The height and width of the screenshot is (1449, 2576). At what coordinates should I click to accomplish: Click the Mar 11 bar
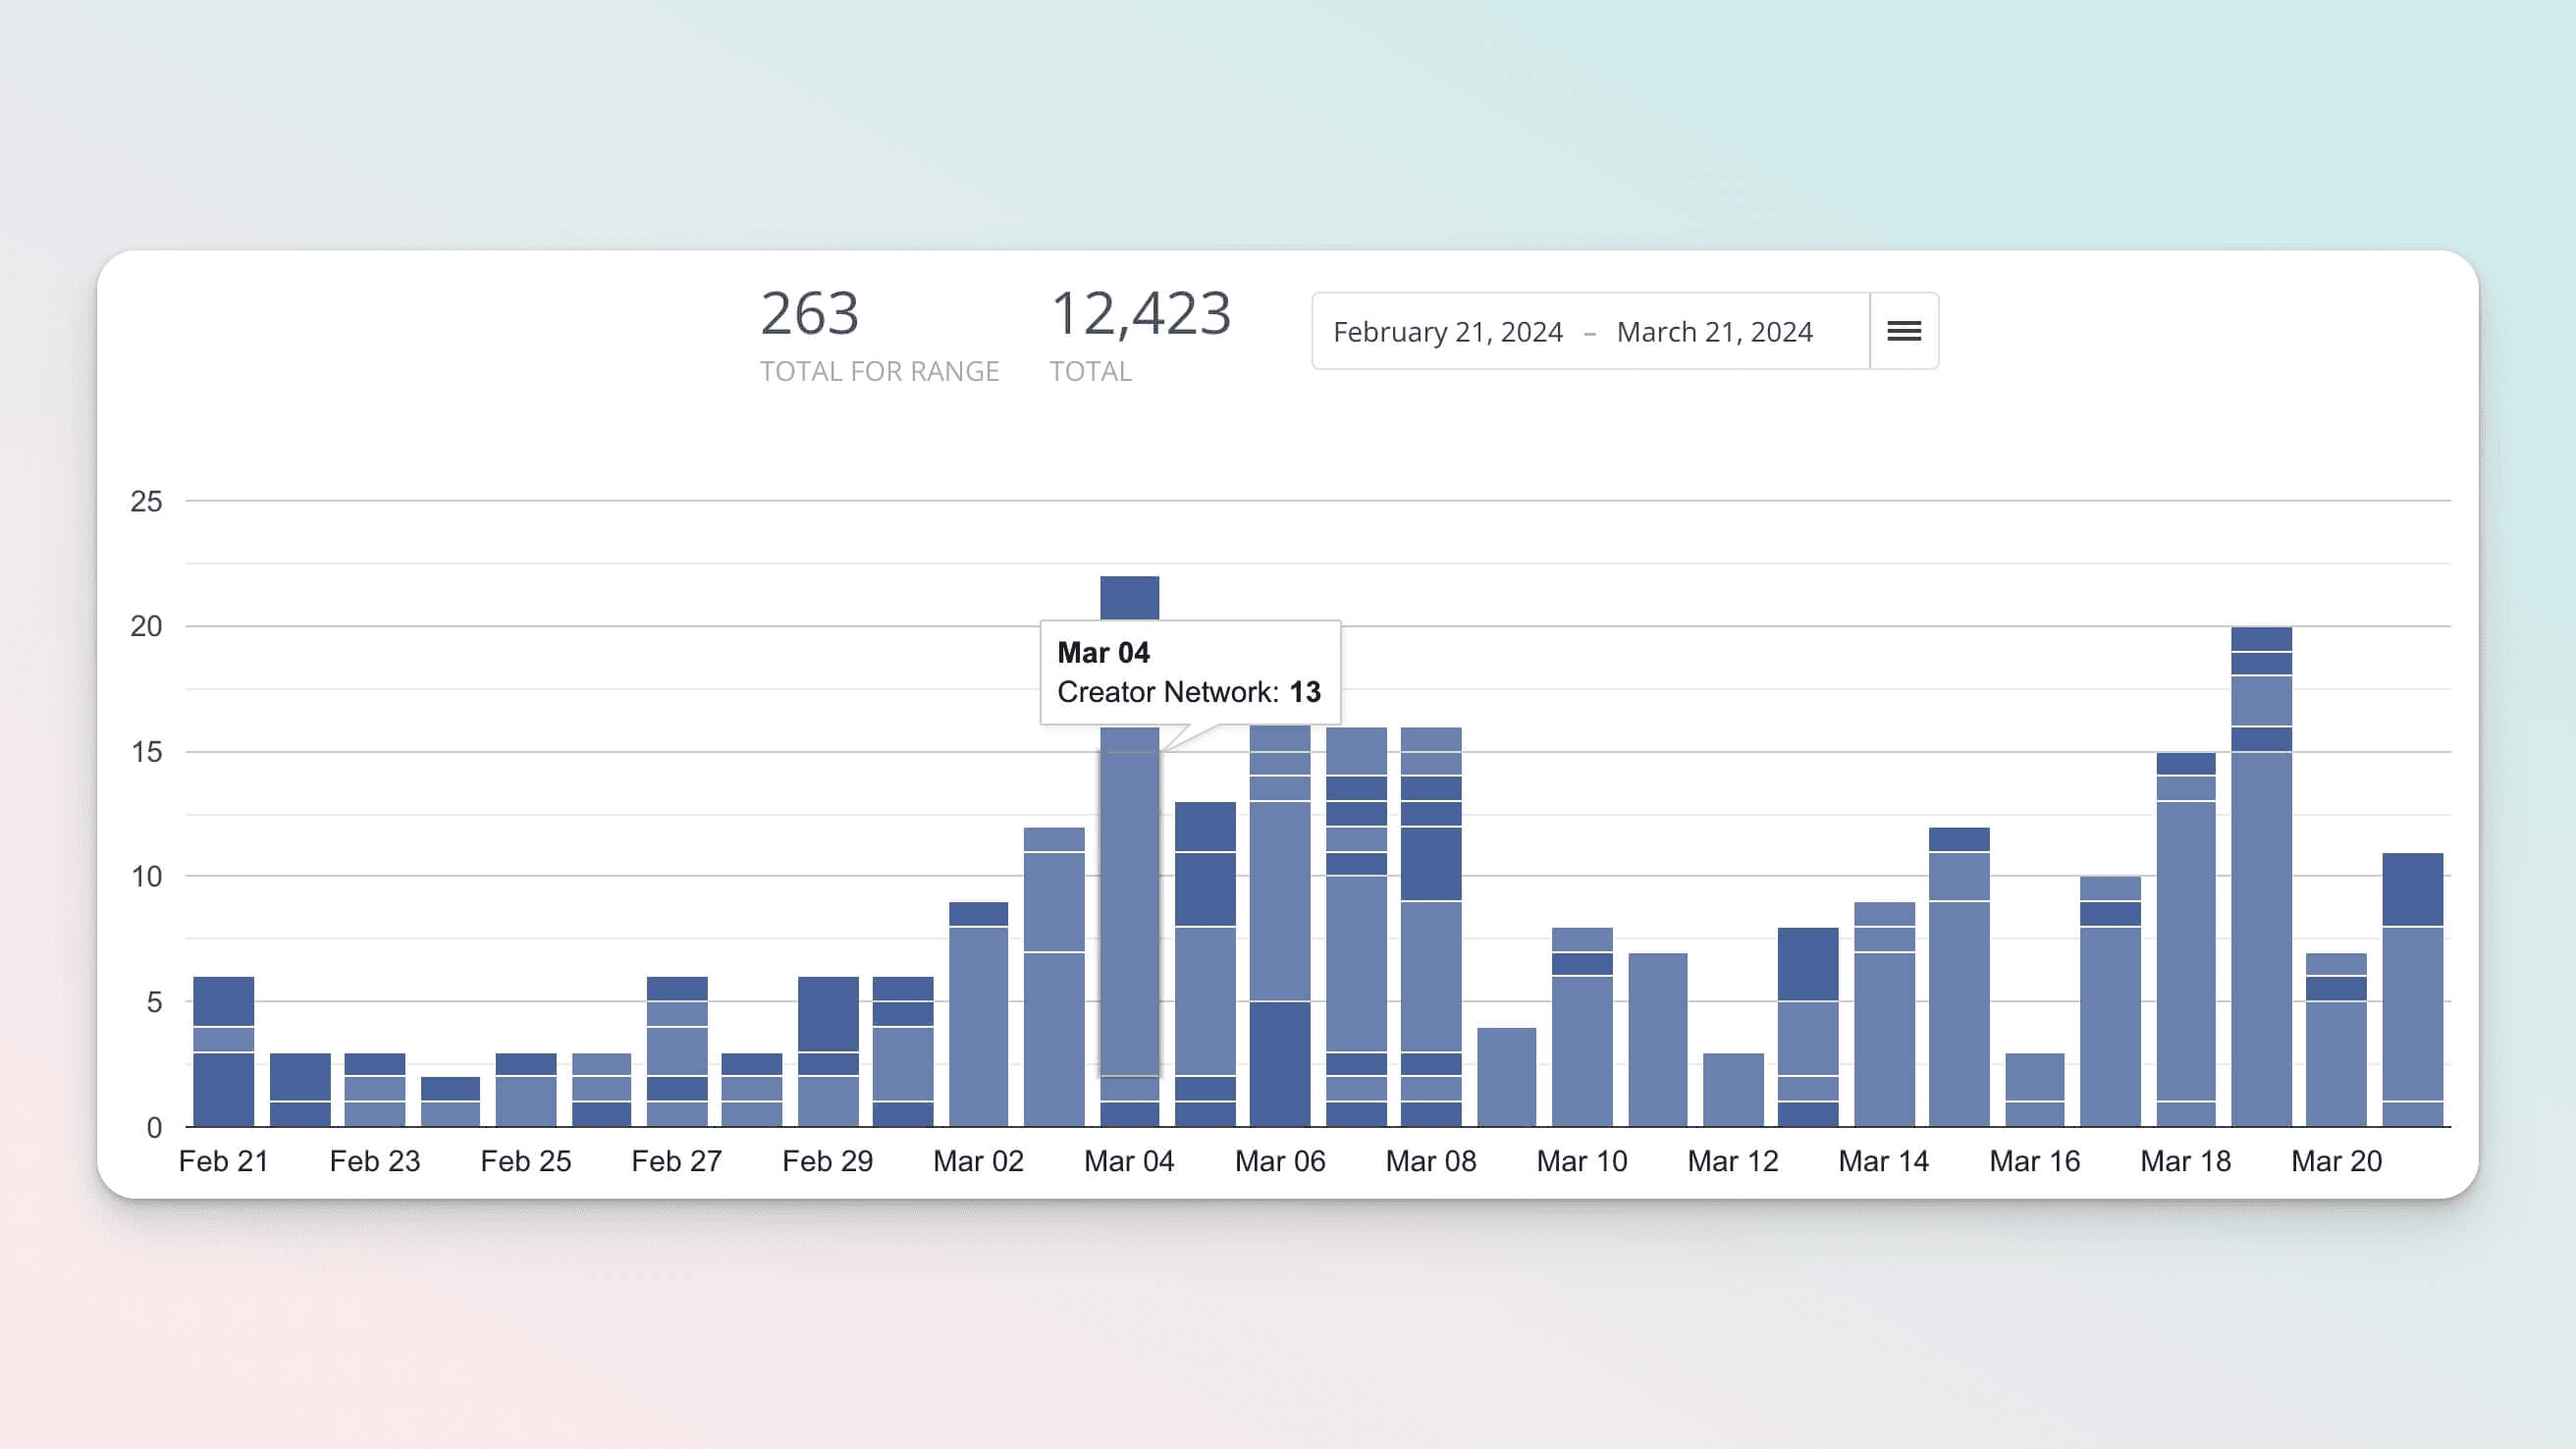pos(1657,1040)
